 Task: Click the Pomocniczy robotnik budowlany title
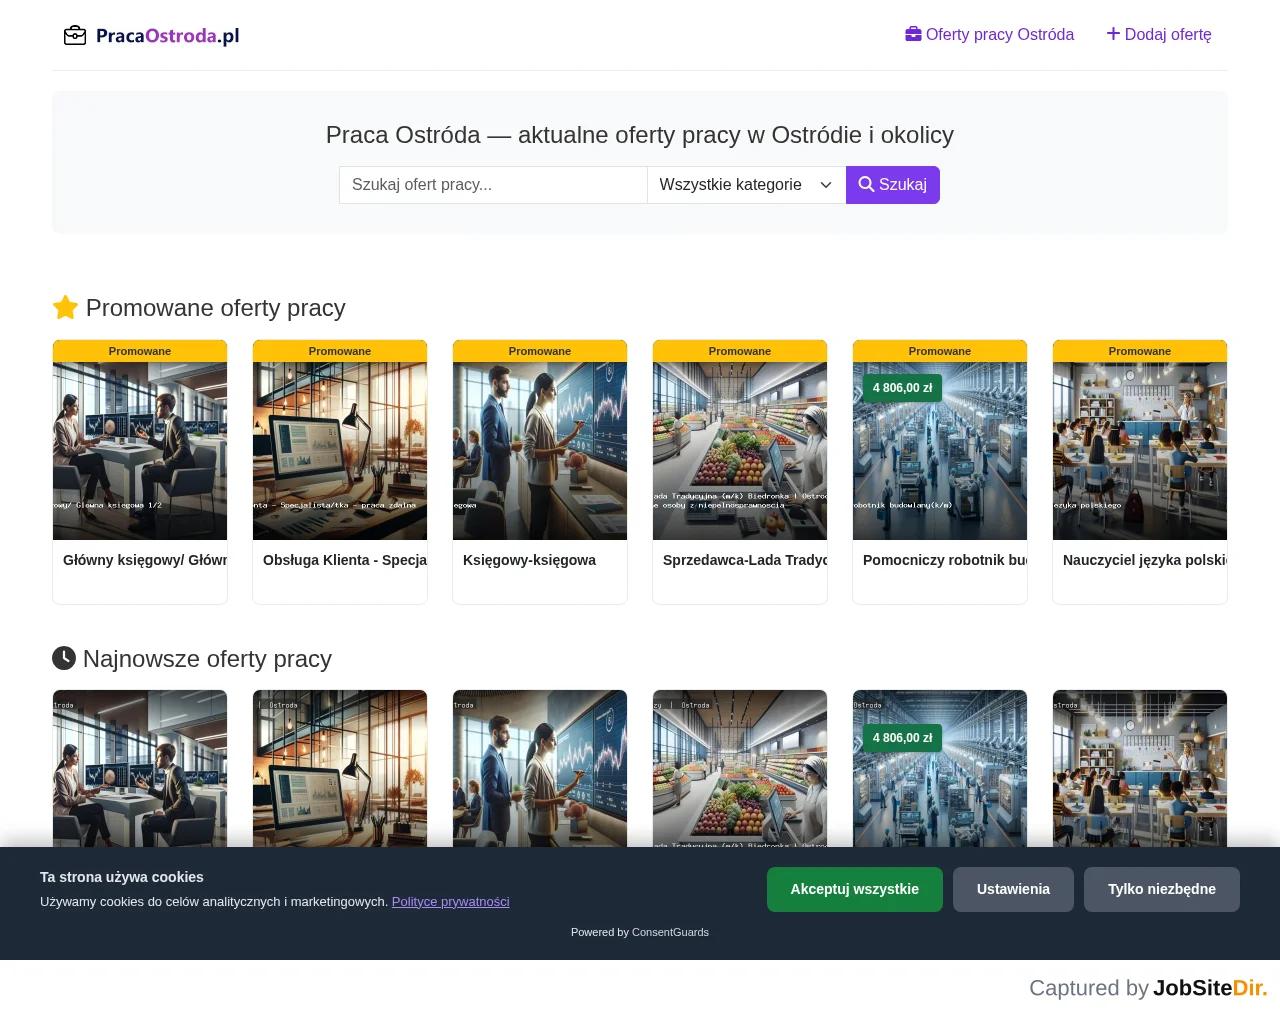945,560
